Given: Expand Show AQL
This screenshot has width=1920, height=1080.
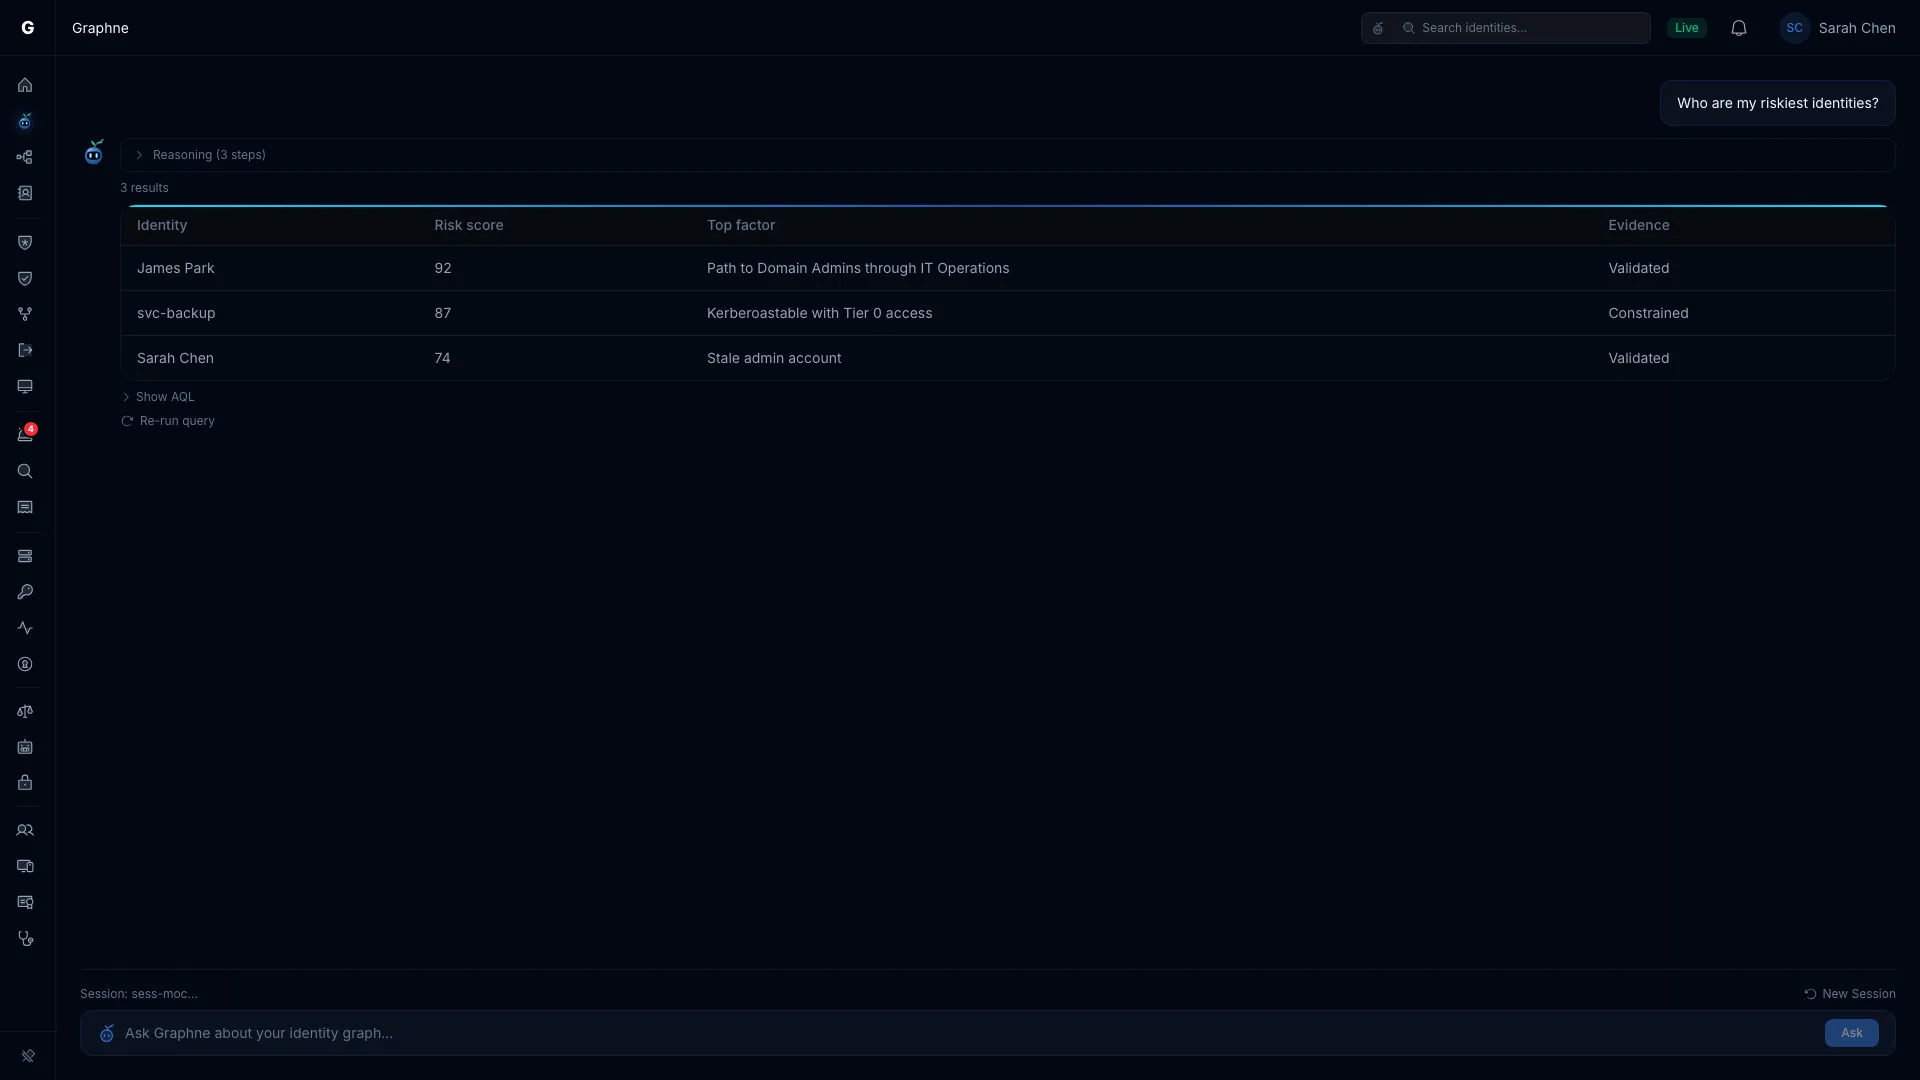Looking at the screenshot, I should click(x=158, y=397).
